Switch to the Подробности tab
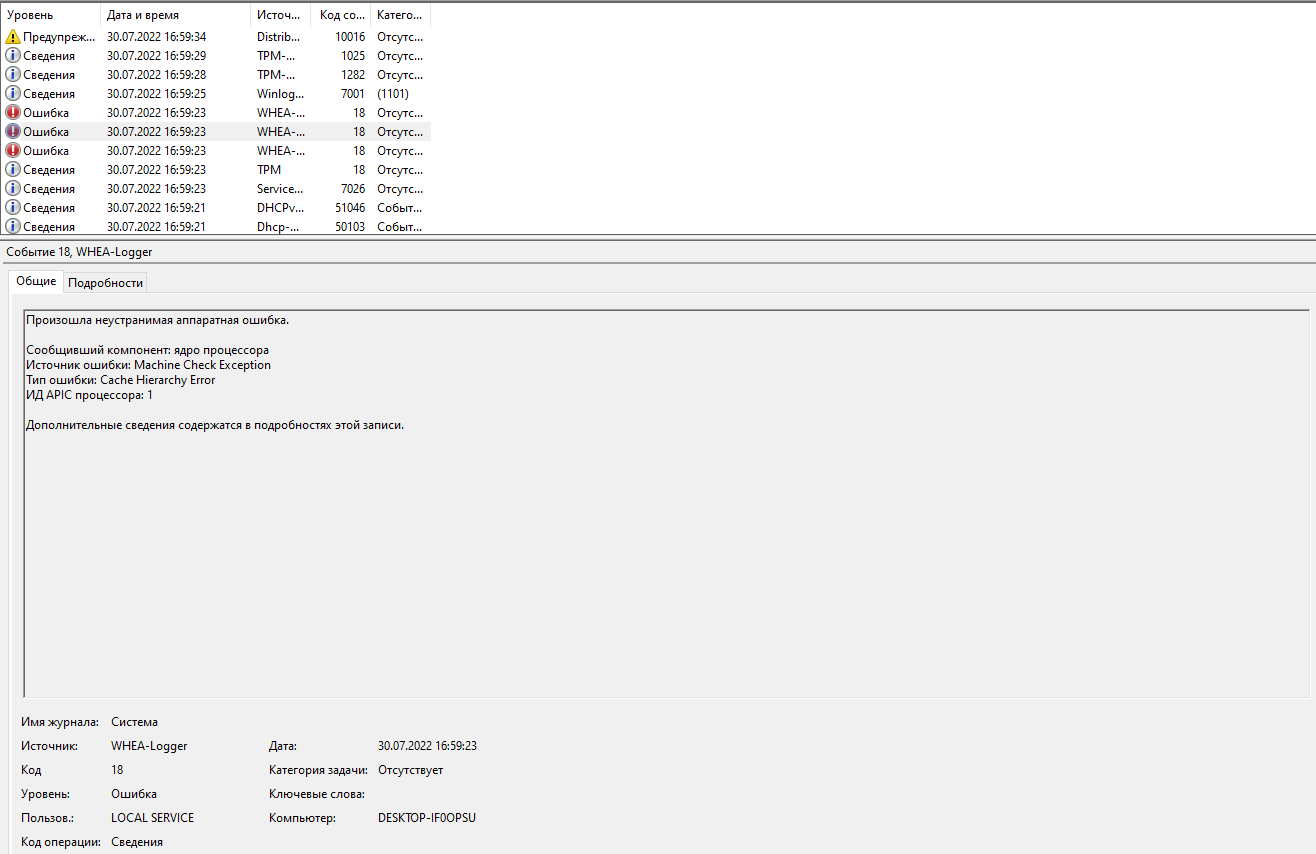This screenshot has width=1316, height=854. pos(106,283)
